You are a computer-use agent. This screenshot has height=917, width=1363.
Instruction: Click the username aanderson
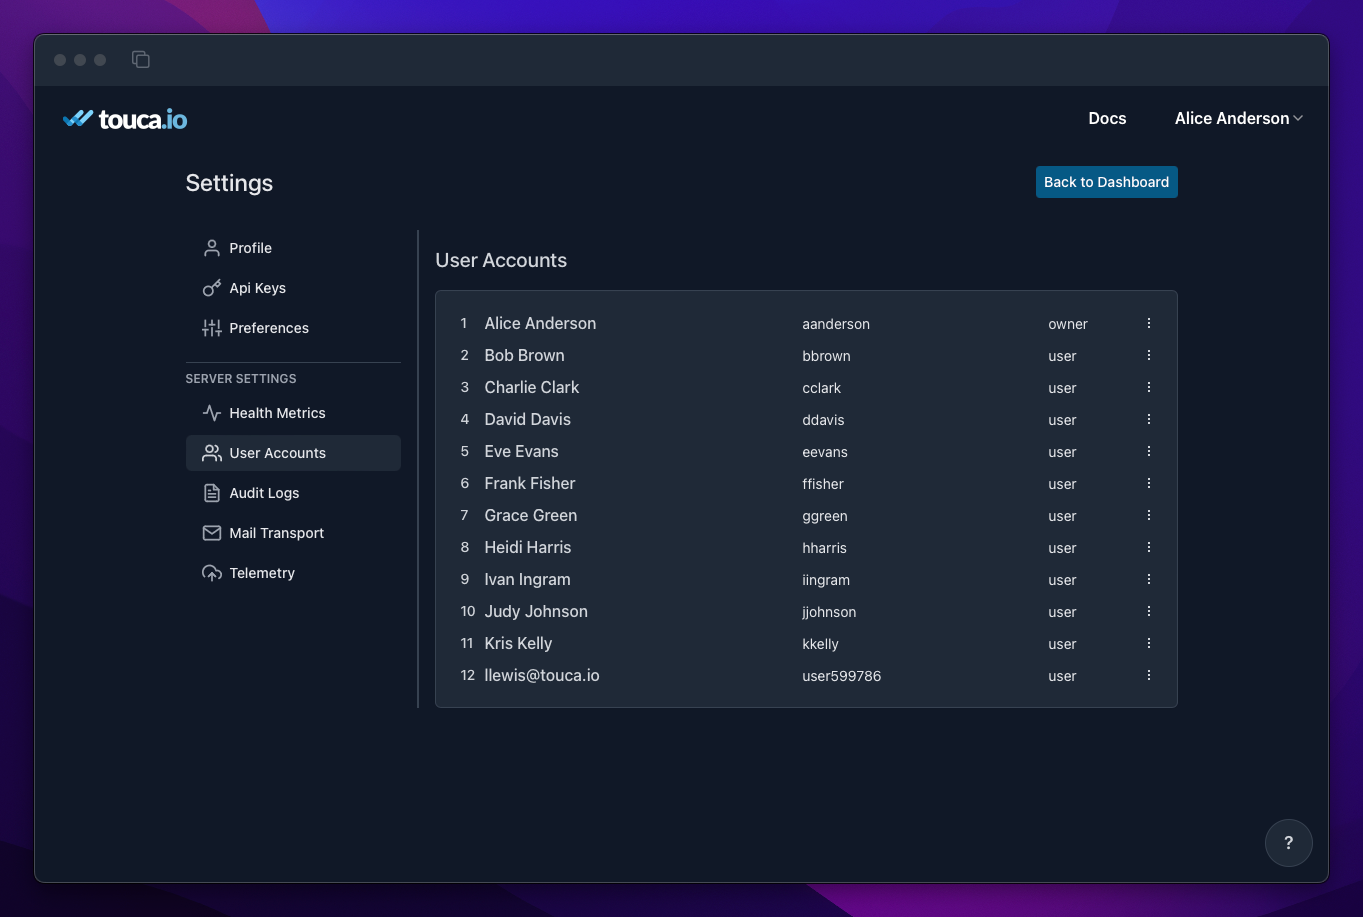[836, 324]
